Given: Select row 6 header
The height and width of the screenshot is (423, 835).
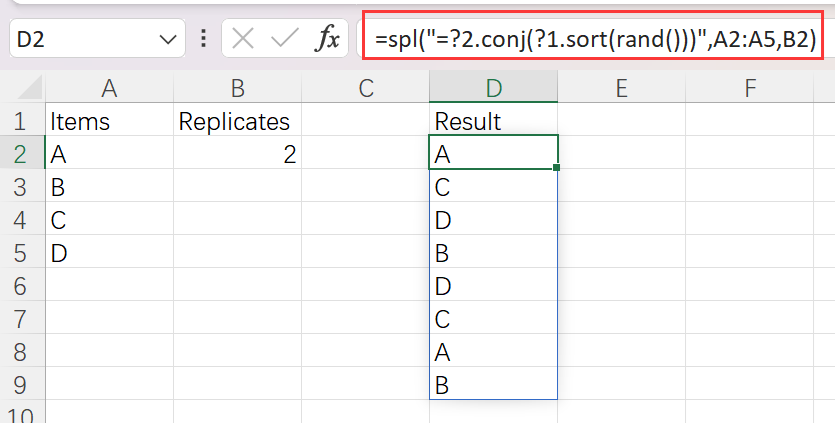Looking at the screenshot, I should pos(19,286).
